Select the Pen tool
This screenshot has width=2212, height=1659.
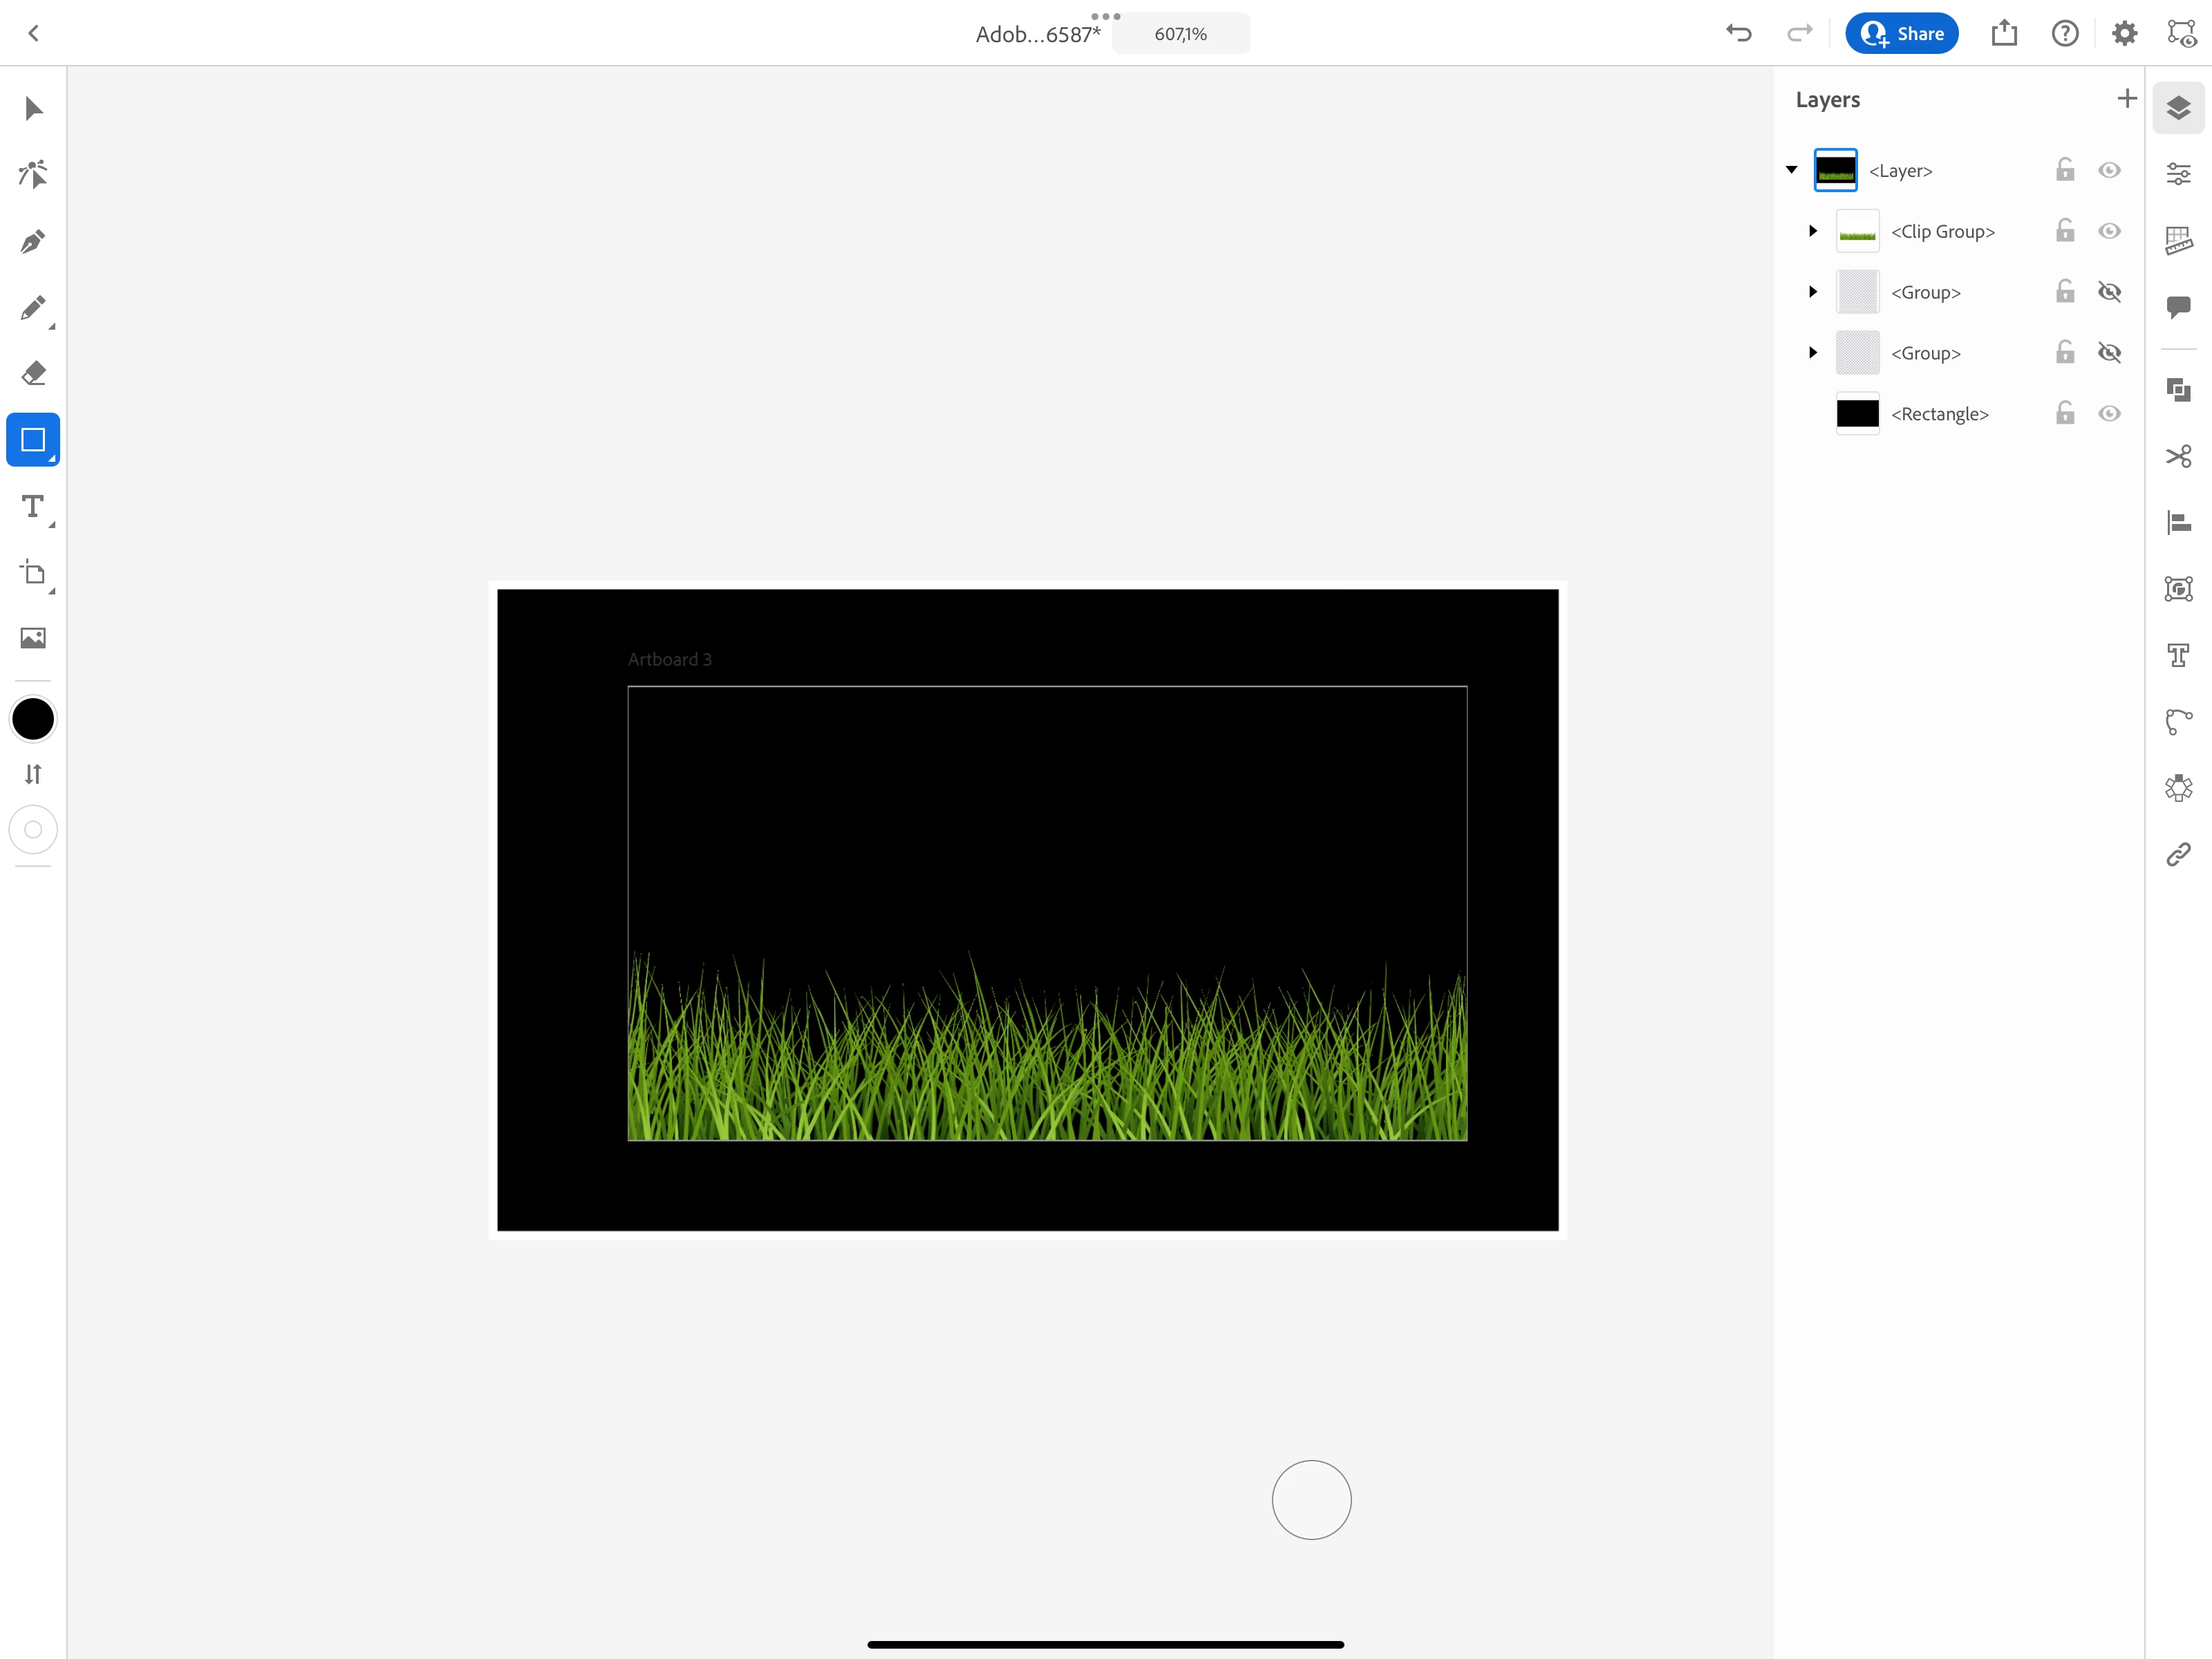tap(33, 241)
